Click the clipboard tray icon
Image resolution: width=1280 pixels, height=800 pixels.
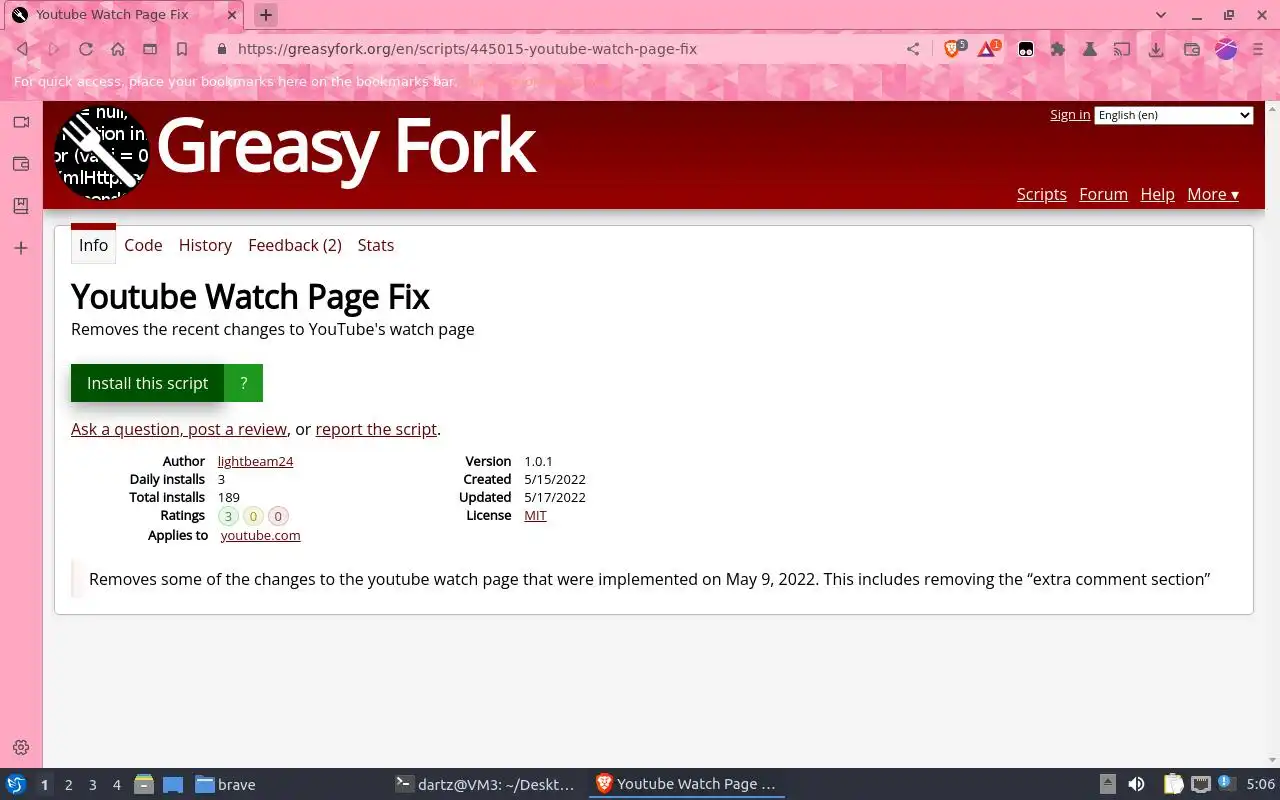(x=1173, y=785)
